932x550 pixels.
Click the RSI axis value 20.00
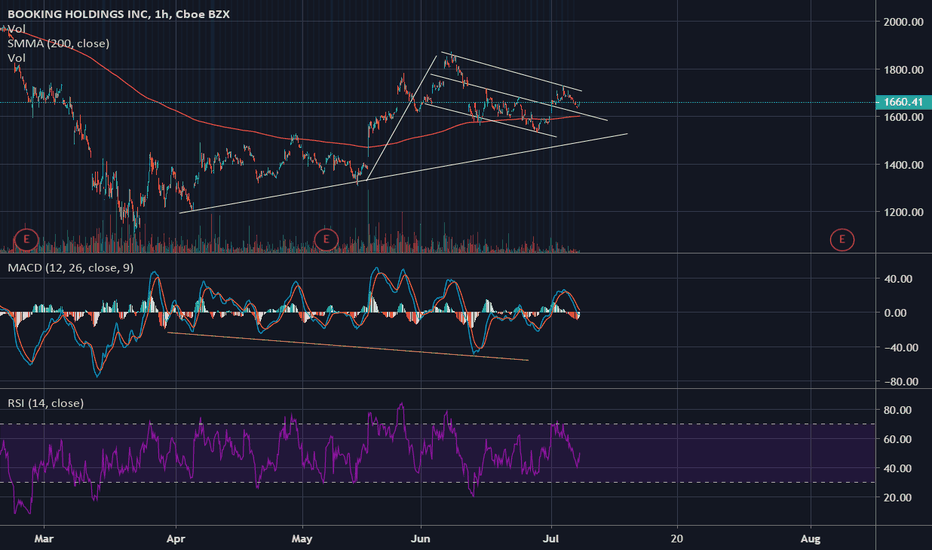(898, 498)
